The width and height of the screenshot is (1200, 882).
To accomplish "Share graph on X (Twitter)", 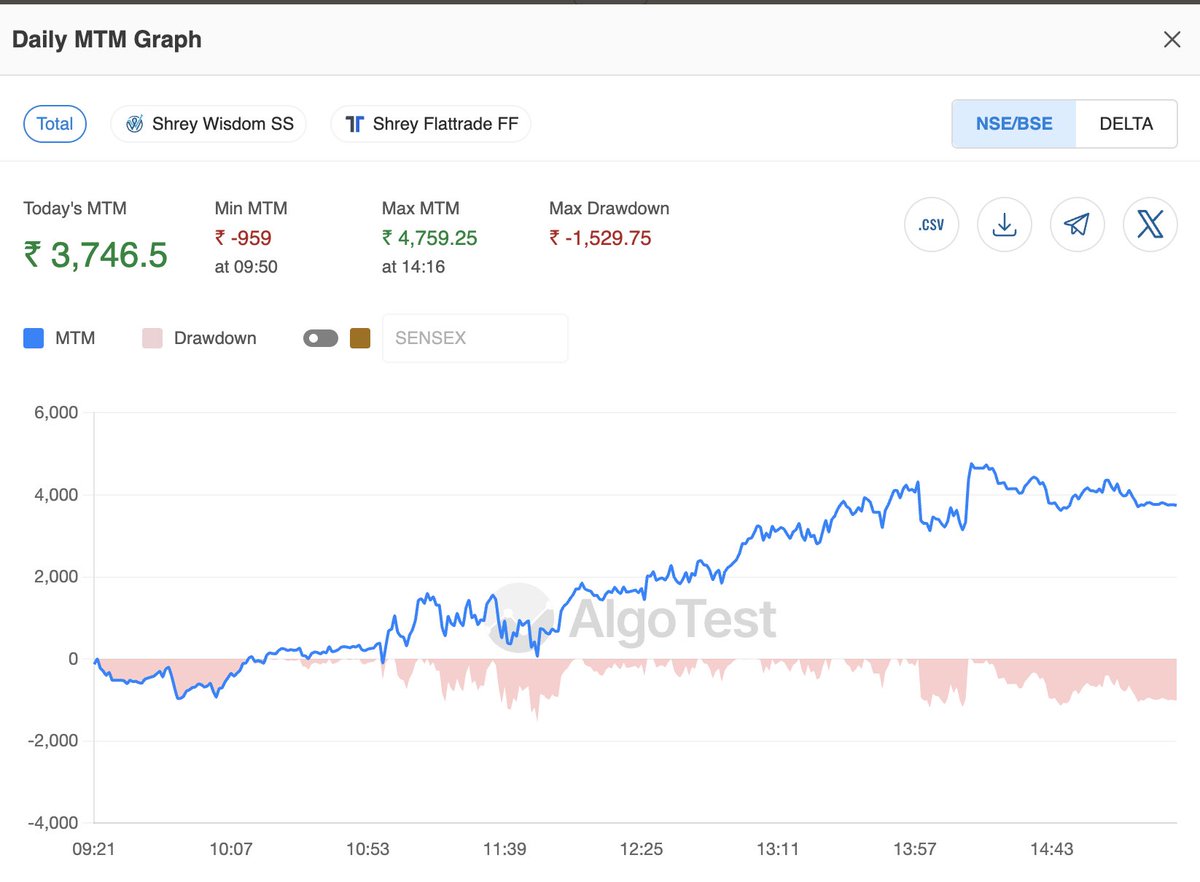I will click(1150, 224).
